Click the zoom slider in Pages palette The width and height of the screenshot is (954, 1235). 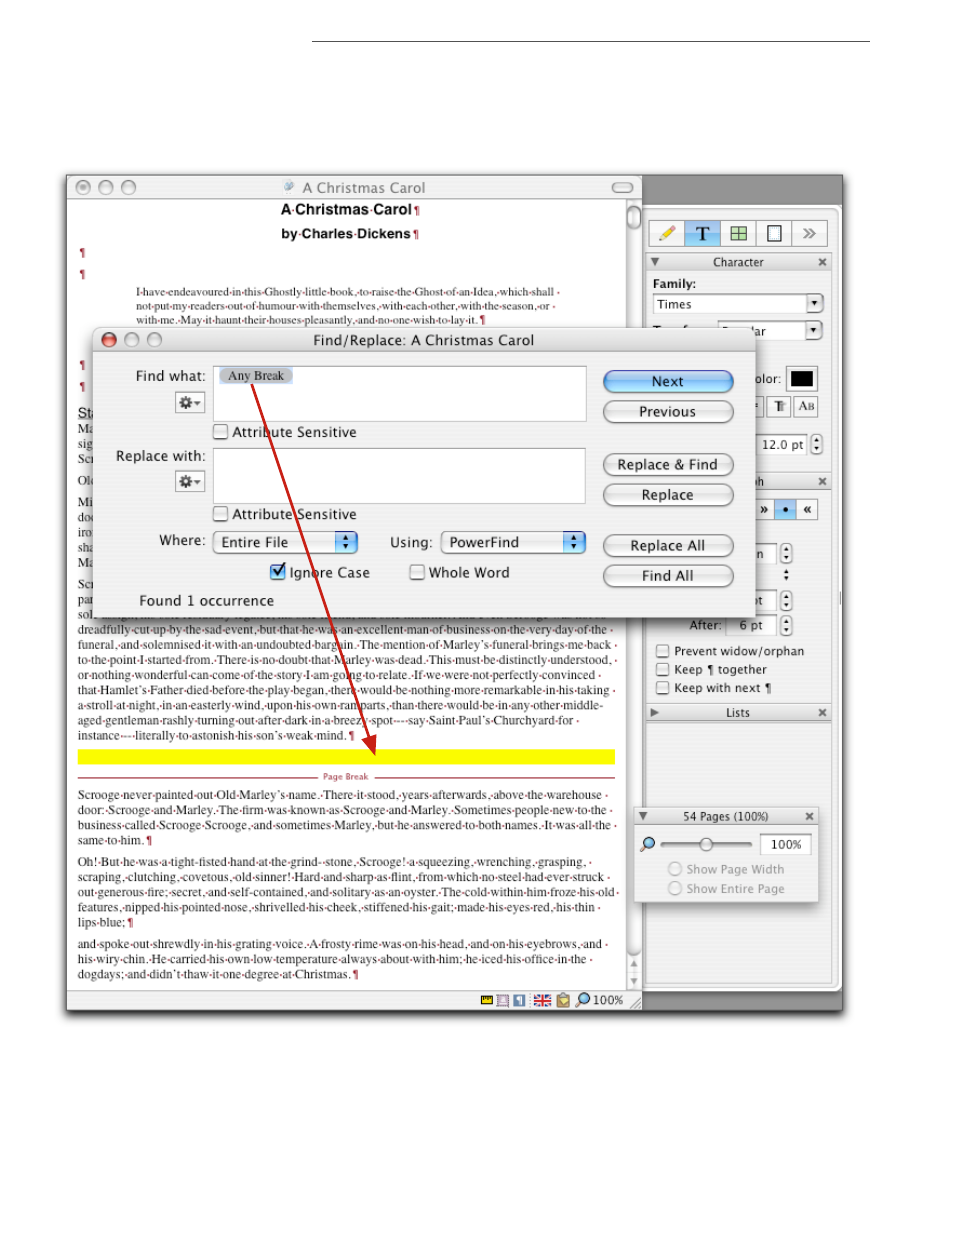click(x=706, y=844)
